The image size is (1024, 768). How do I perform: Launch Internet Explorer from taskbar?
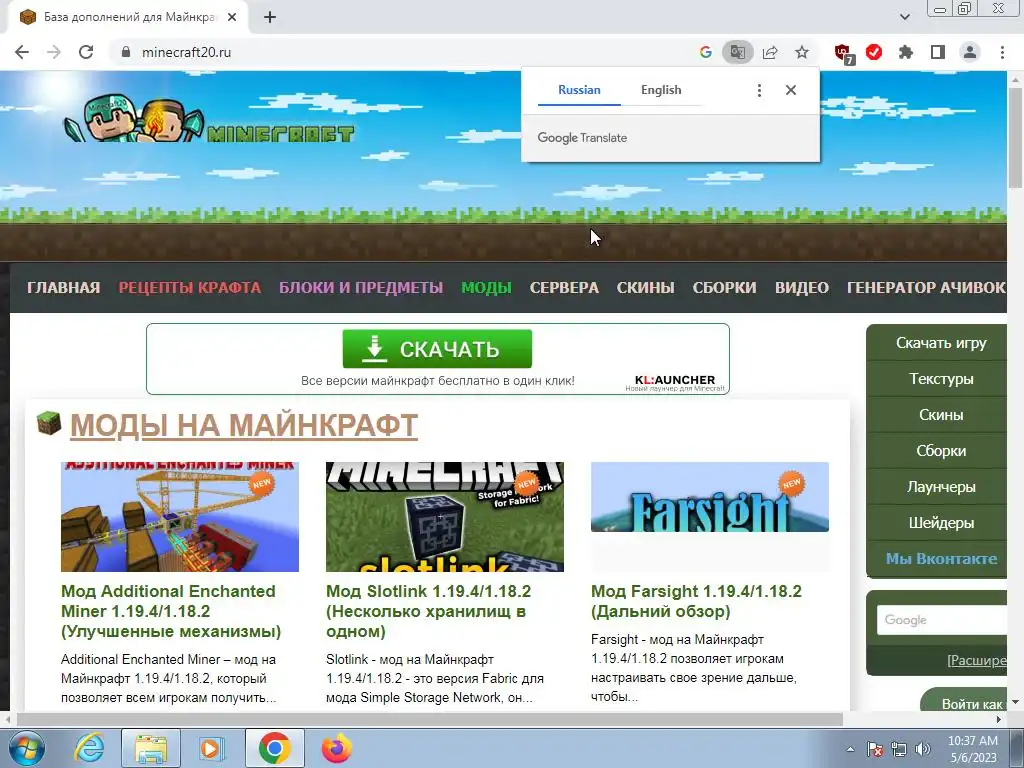point(89,748)
